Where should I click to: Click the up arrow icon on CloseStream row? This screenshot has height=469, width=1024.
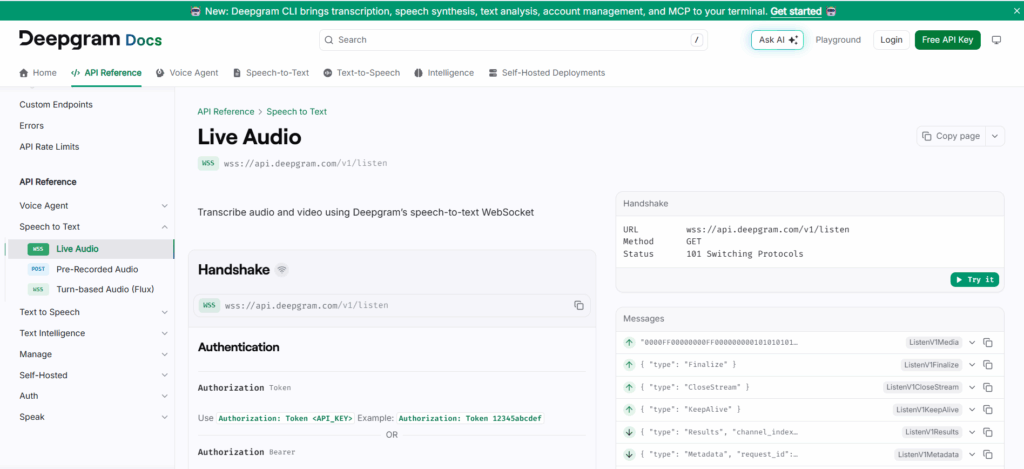pos(630,387)
